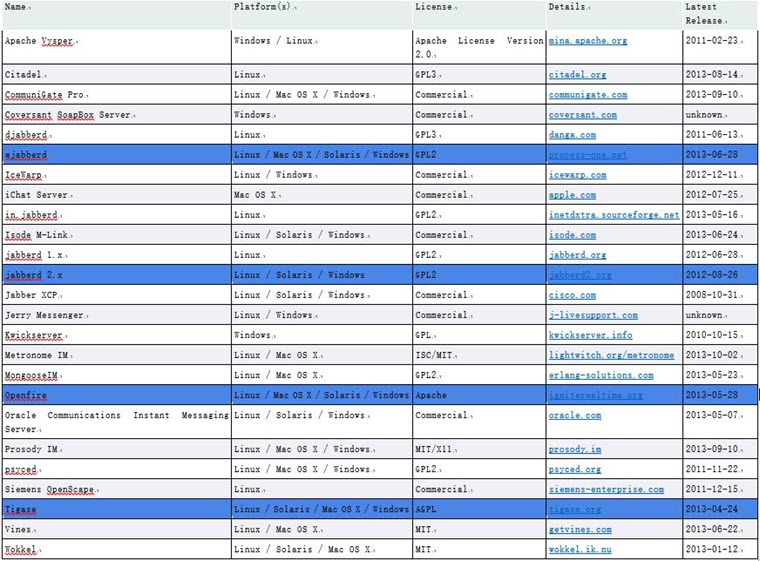This screenshot has width=760, height=561.
Task: Select the highlighted Tigase name cell
Action: [117, 510]
